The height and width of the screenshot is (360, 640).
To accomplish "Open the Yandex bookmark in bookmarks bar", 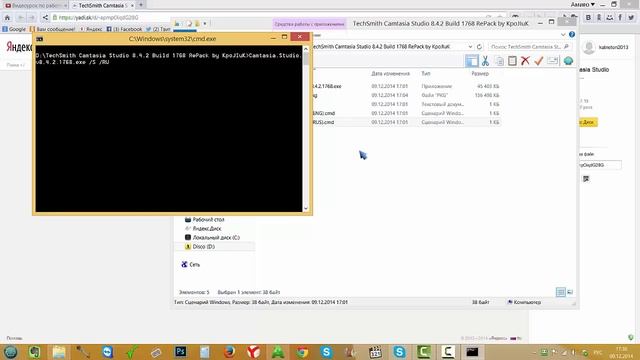I will click(91, 29).
